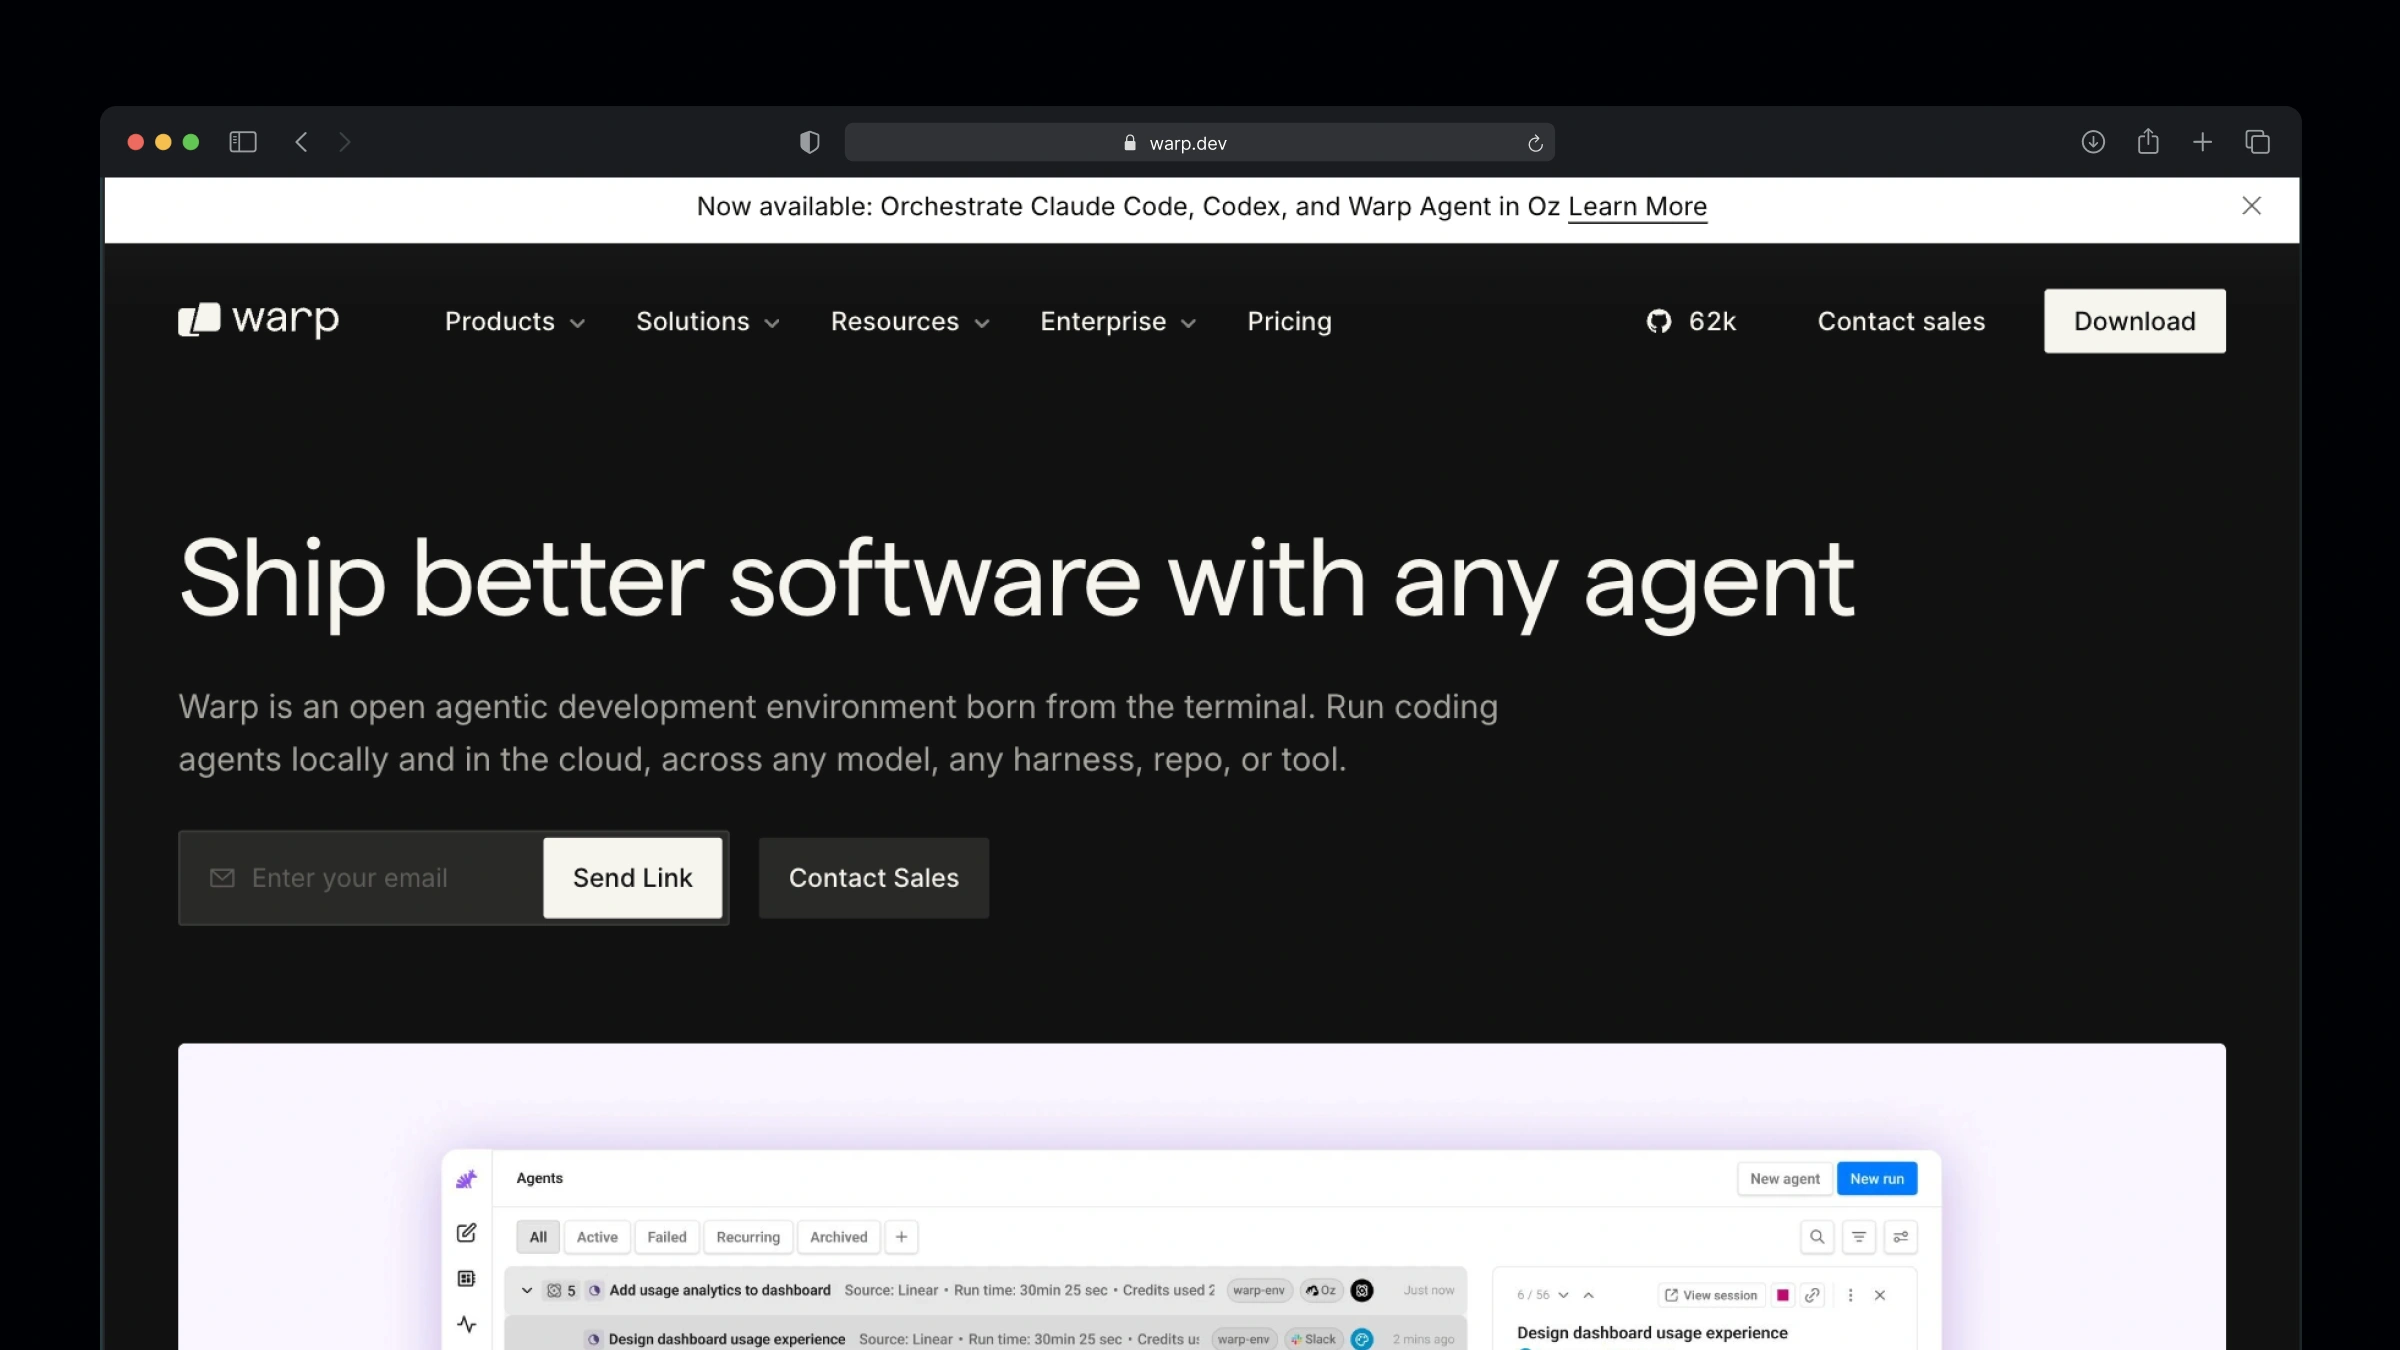Screen dimensions: 2400x1350
Task: Click the View session button
Action: pyautogui.click(x=1710, y=1295)
